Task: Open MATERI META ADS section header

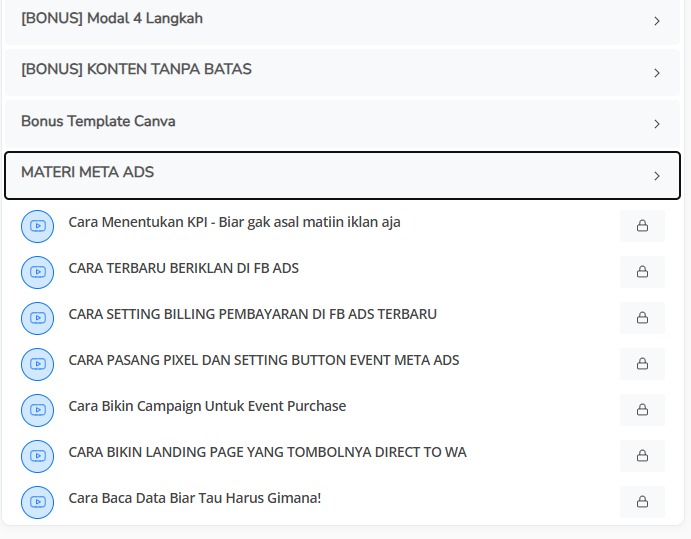Action: point(88,172)
